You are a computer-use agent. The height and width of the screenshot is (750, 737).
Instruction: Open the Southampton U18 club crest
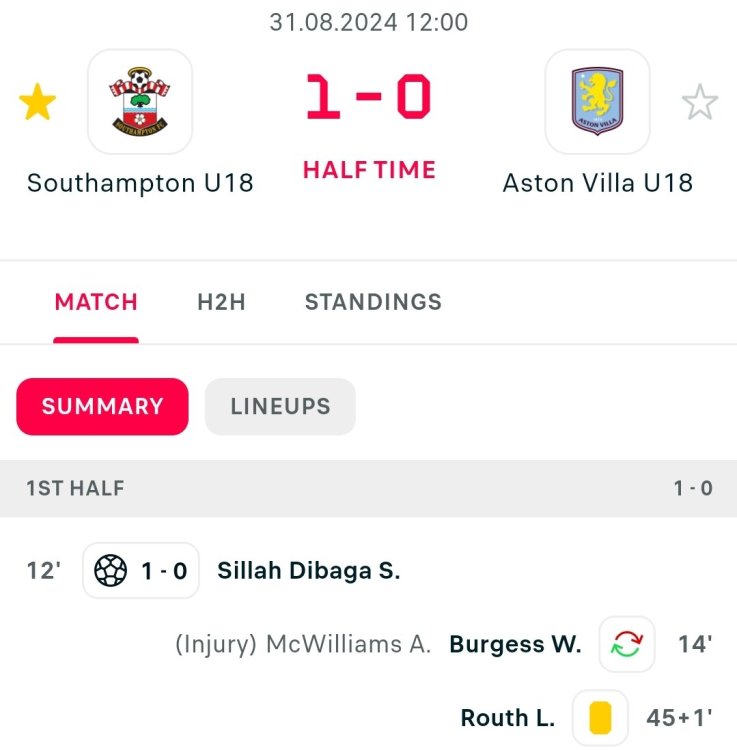click(x=140, y=102)
